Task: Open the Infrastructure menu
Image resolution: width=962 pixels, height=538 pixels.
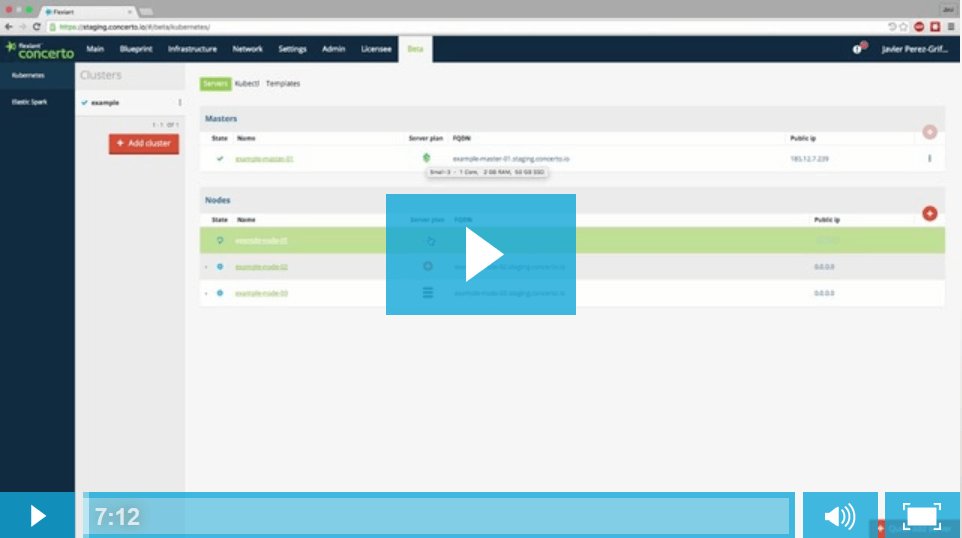Action: [x=192, y=49]
